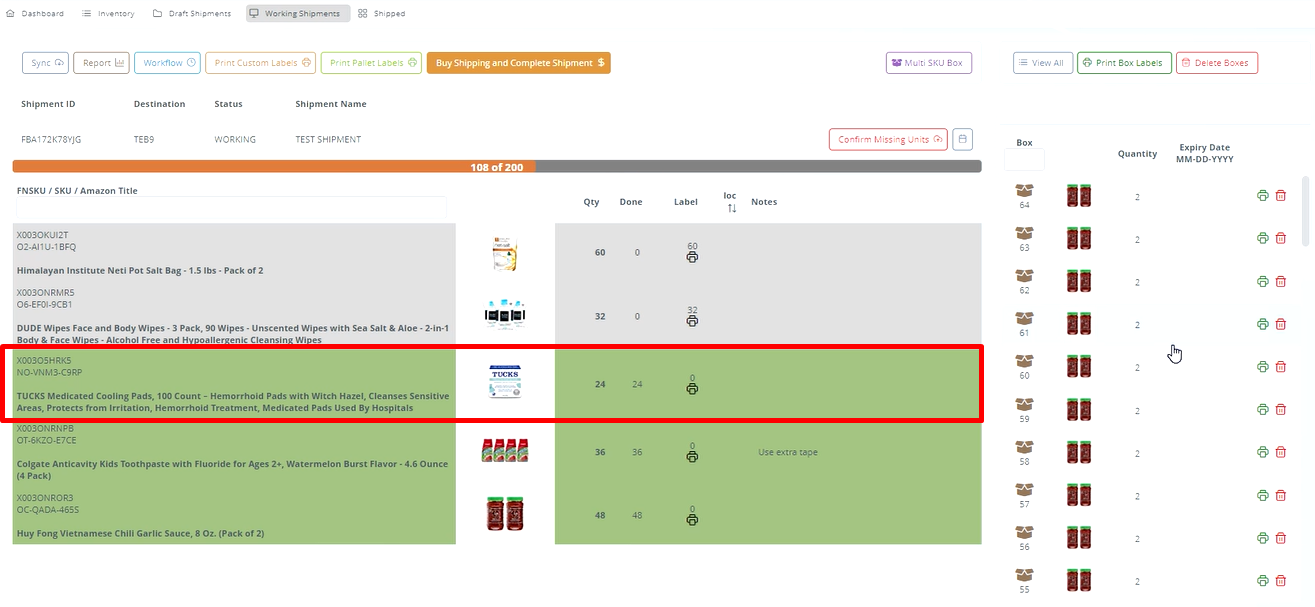Click the Confirm Missing Units button
The width and height of the screenshot is (1315, 607).
point(887,138)
